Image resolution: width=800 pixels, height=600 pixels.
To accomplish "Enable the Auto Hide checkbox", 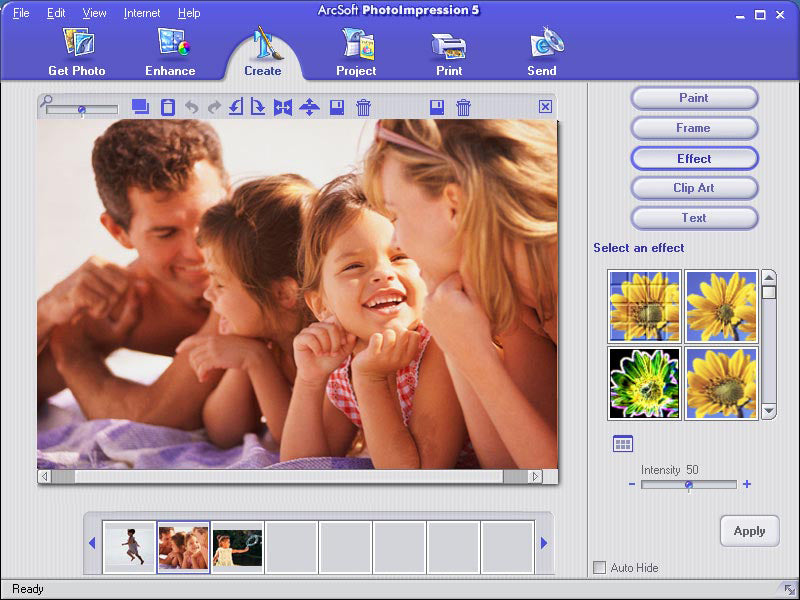I will point(599,568).
